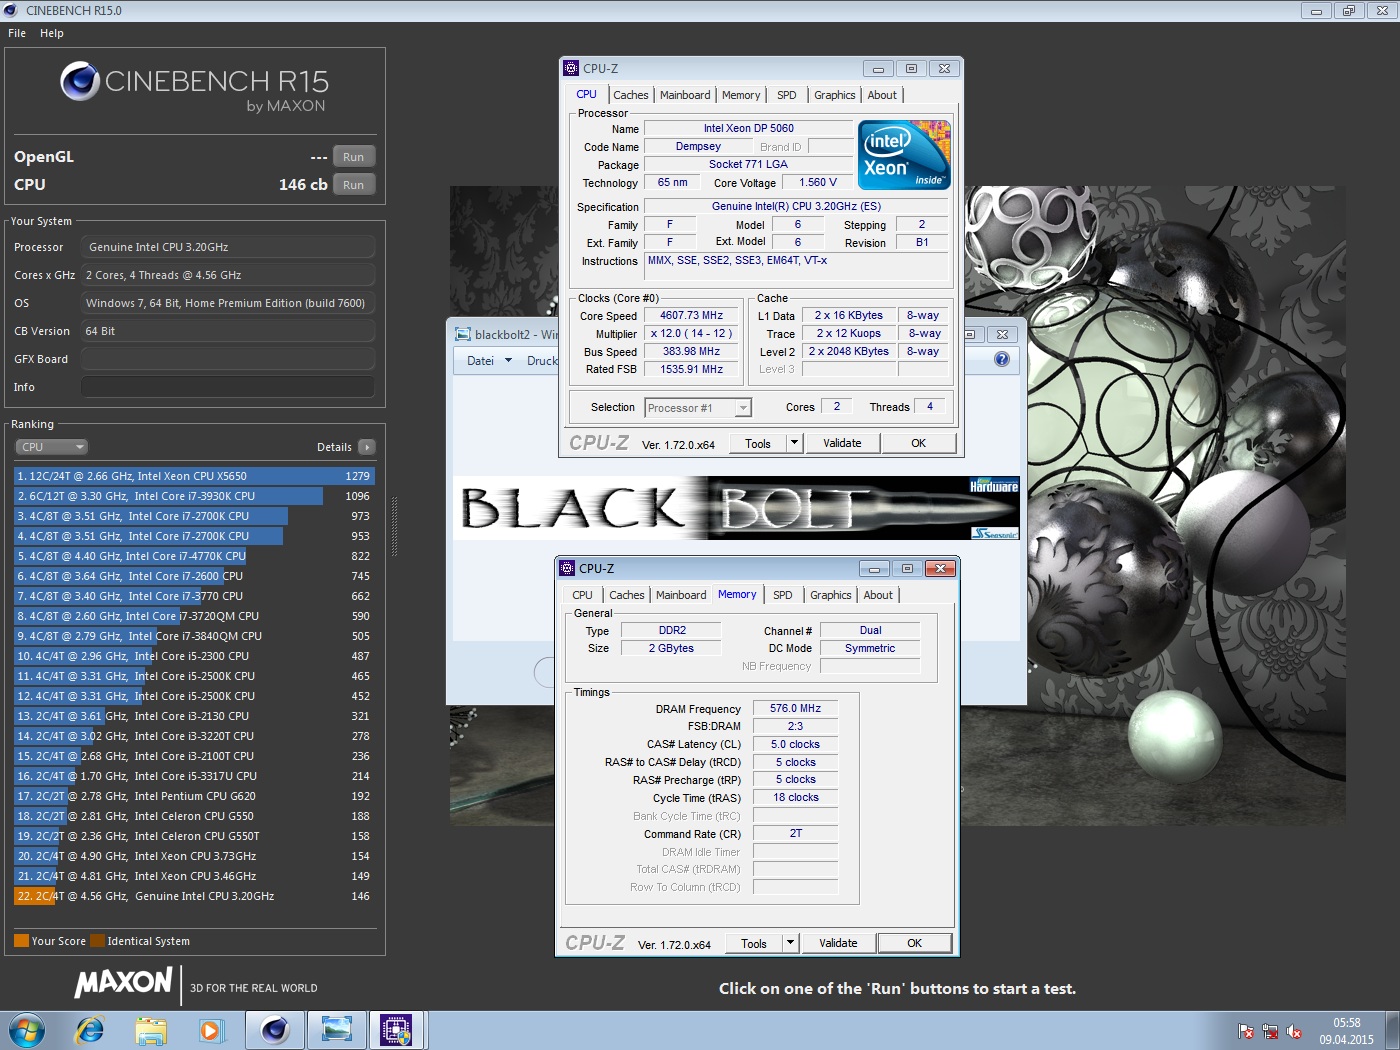Image resolution: width=1400 pixels, height=1050 pixels.
Task: Open Tools dropdown arrow in lower CPU-Z
Action: [x=791, y=943]
